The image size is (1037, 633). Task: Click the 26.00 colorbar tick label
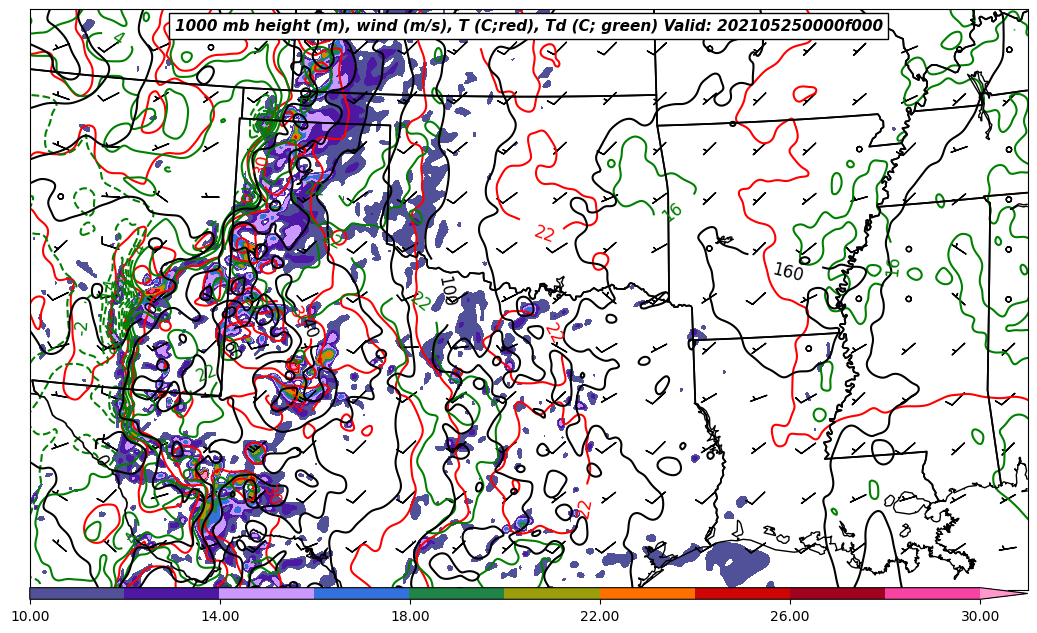[790, 616]
